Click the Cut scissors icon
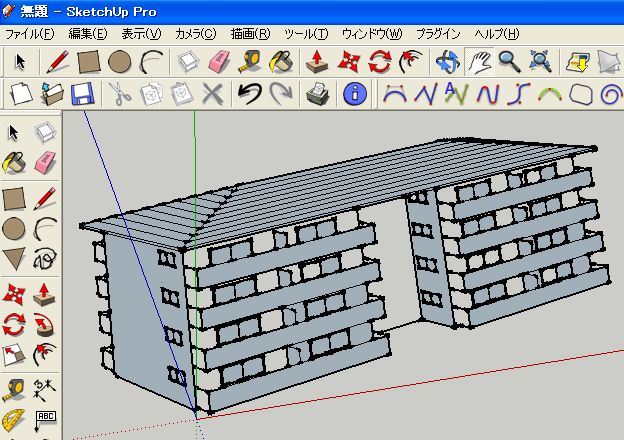The image size is (624, 440). tap(119, 94)
